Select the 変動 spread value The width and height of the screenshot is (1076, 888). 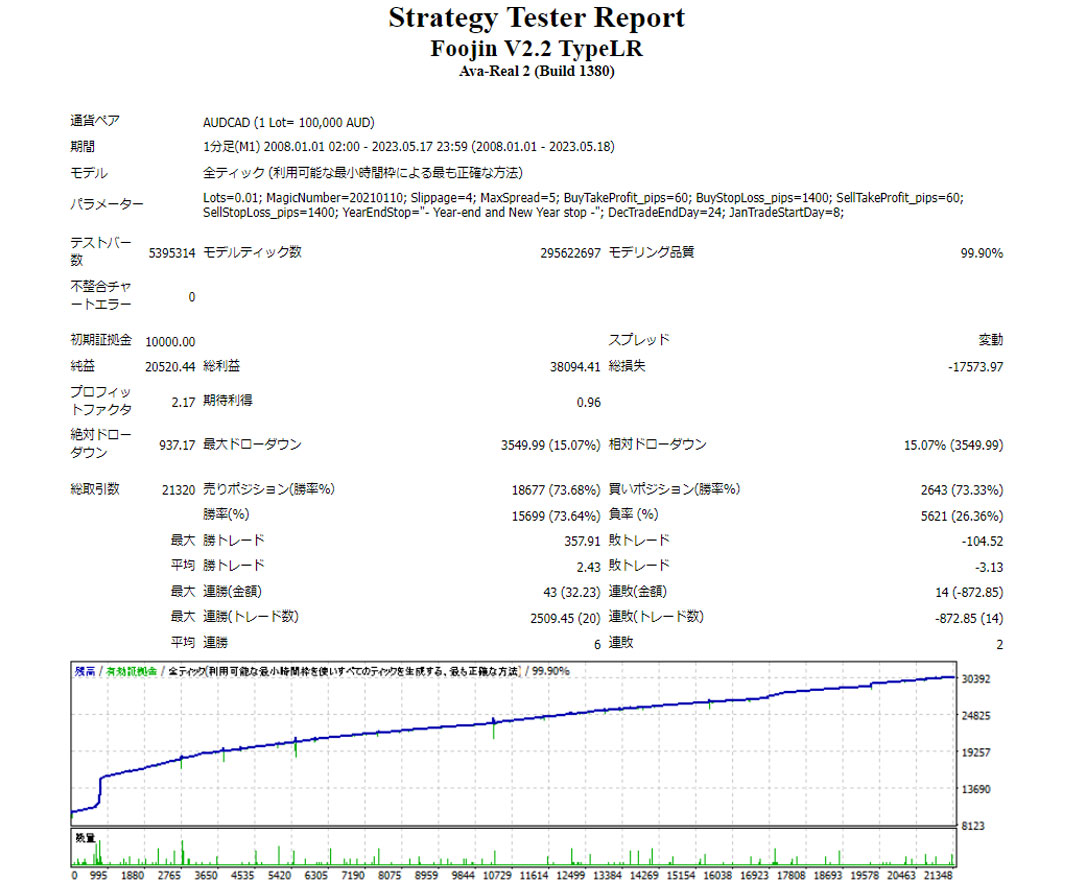(x=990, y=340)
